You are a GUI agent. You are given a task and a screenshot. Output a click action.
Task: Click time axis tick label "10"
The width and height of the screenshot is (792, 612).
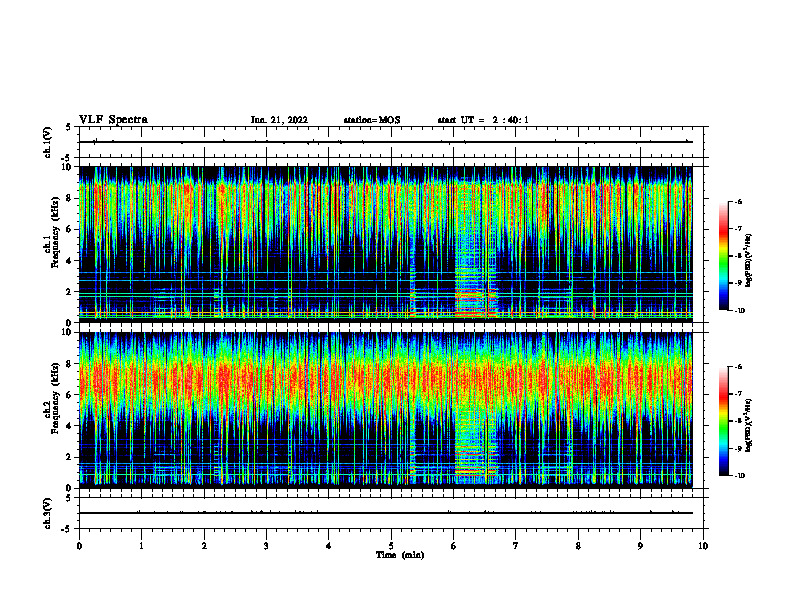[703, 546]
